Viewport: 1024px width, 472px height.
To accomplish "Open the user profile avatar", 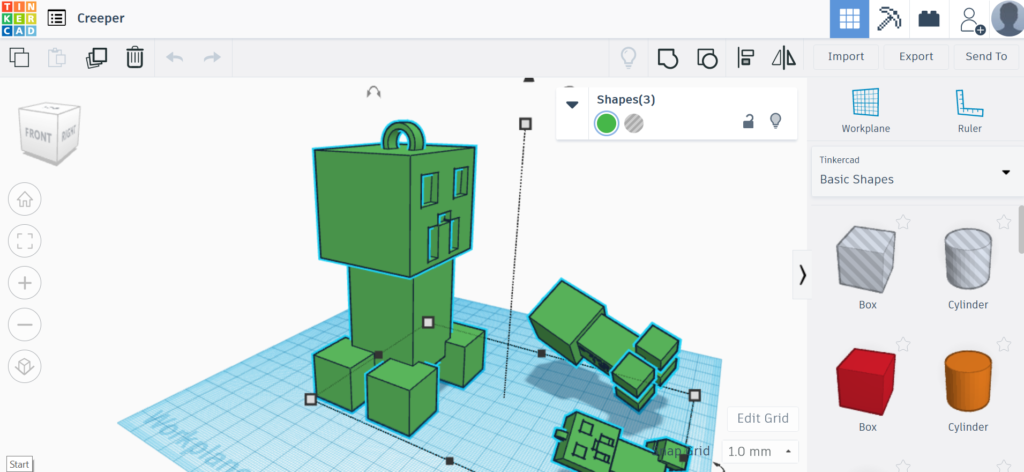I will pyautogui.click(x=1007, y=18).
